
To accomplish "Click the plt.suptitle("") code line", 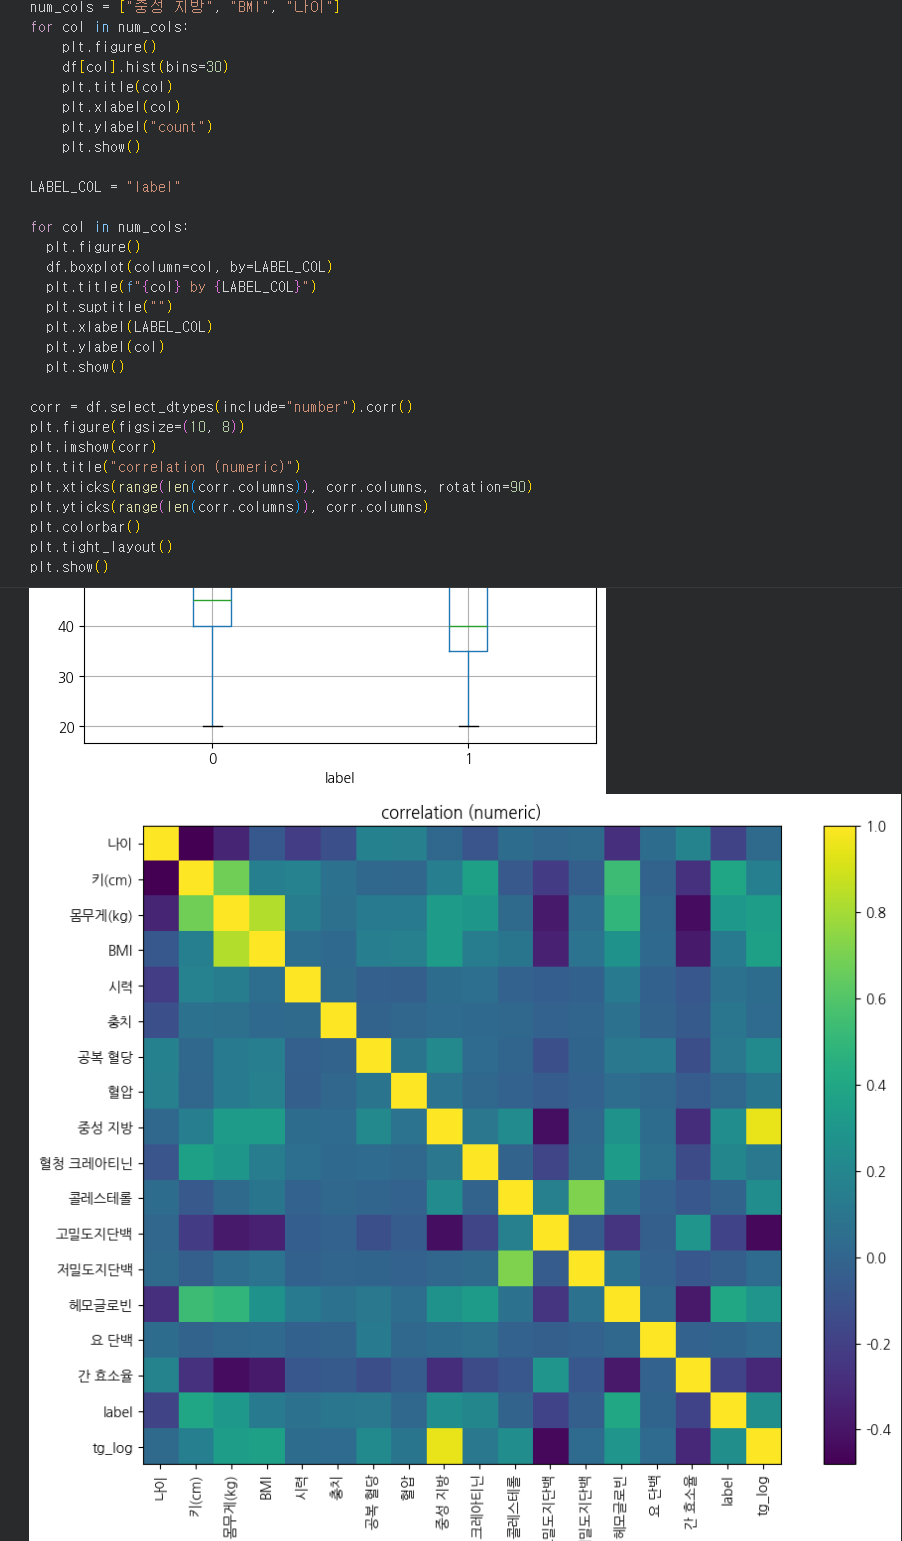I will tap(109, 307).
